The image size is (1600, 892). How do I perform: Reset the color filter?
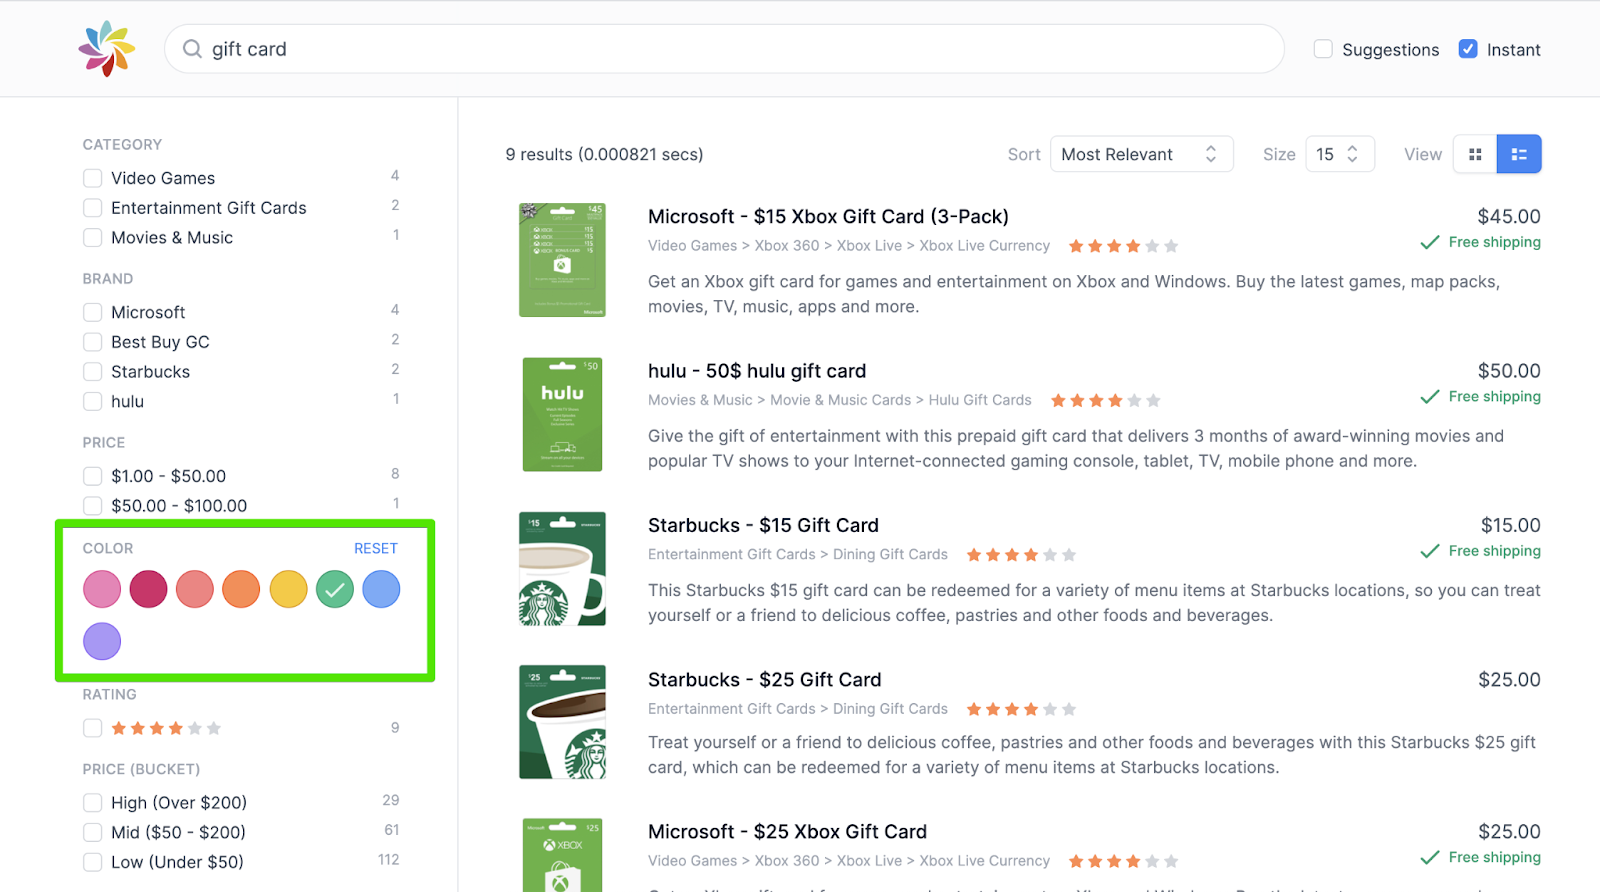(376, 548)
